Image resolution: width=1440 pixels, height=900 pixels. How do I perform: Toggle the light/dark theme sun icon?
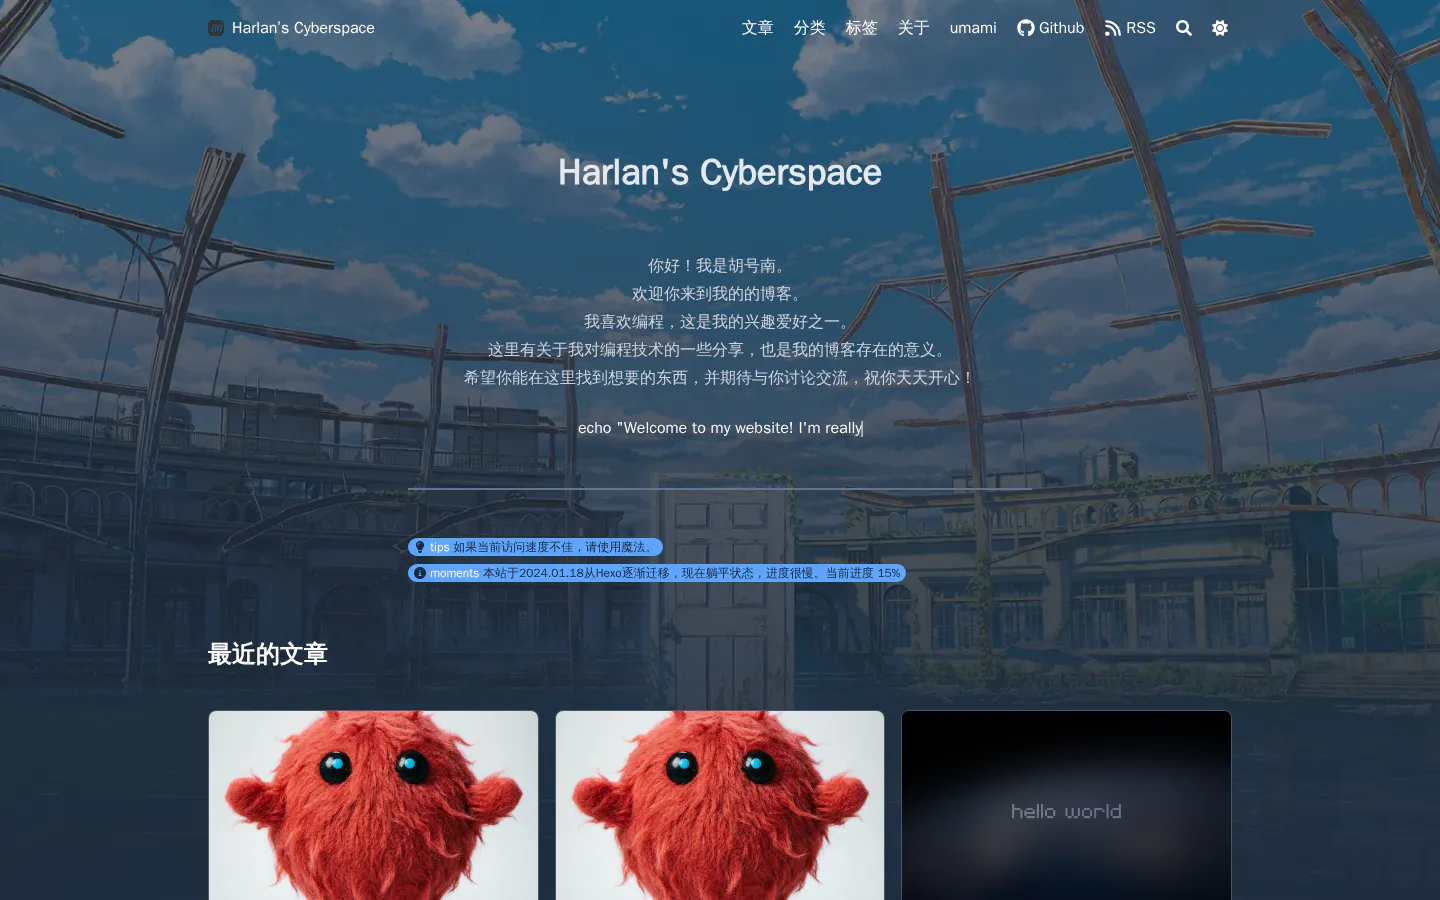[1220, 28]
